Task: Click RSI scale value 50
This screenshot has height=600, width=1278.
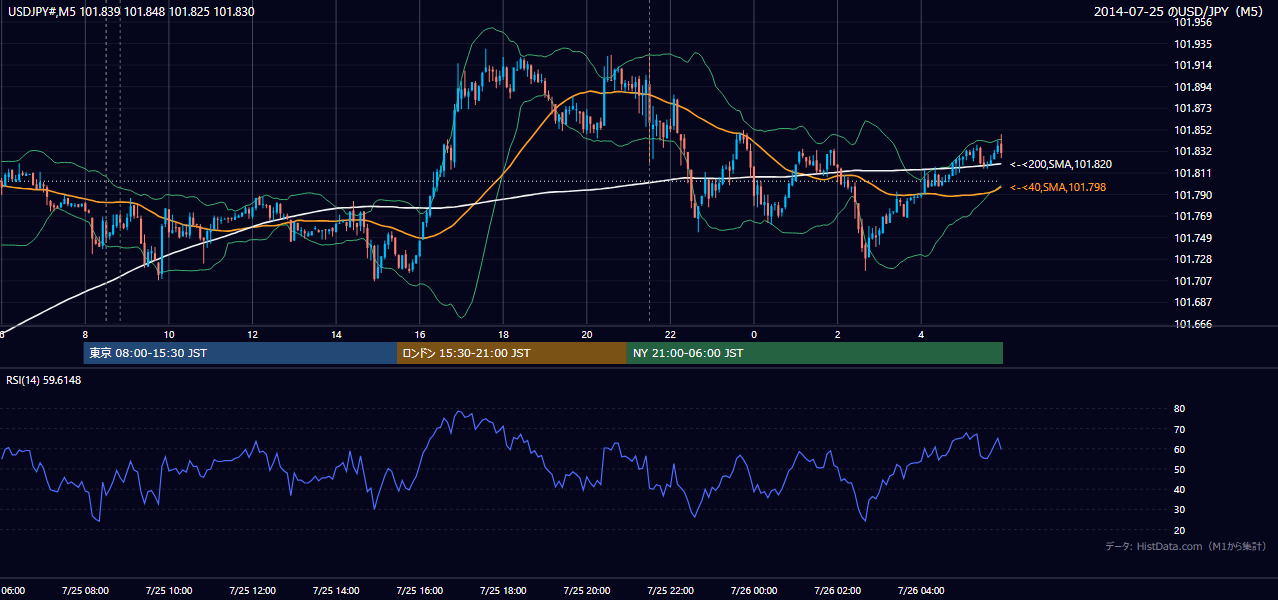Action: pyautogui.click(x=1179, y=470)
